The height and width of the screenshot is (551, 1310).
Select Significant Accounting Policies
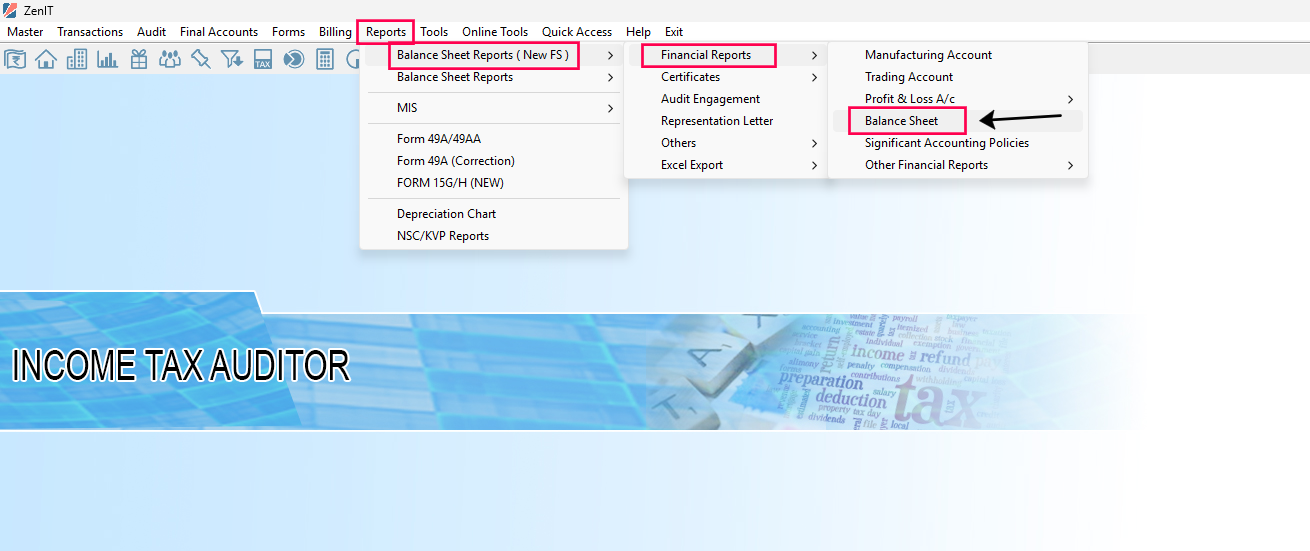(946, 143)
